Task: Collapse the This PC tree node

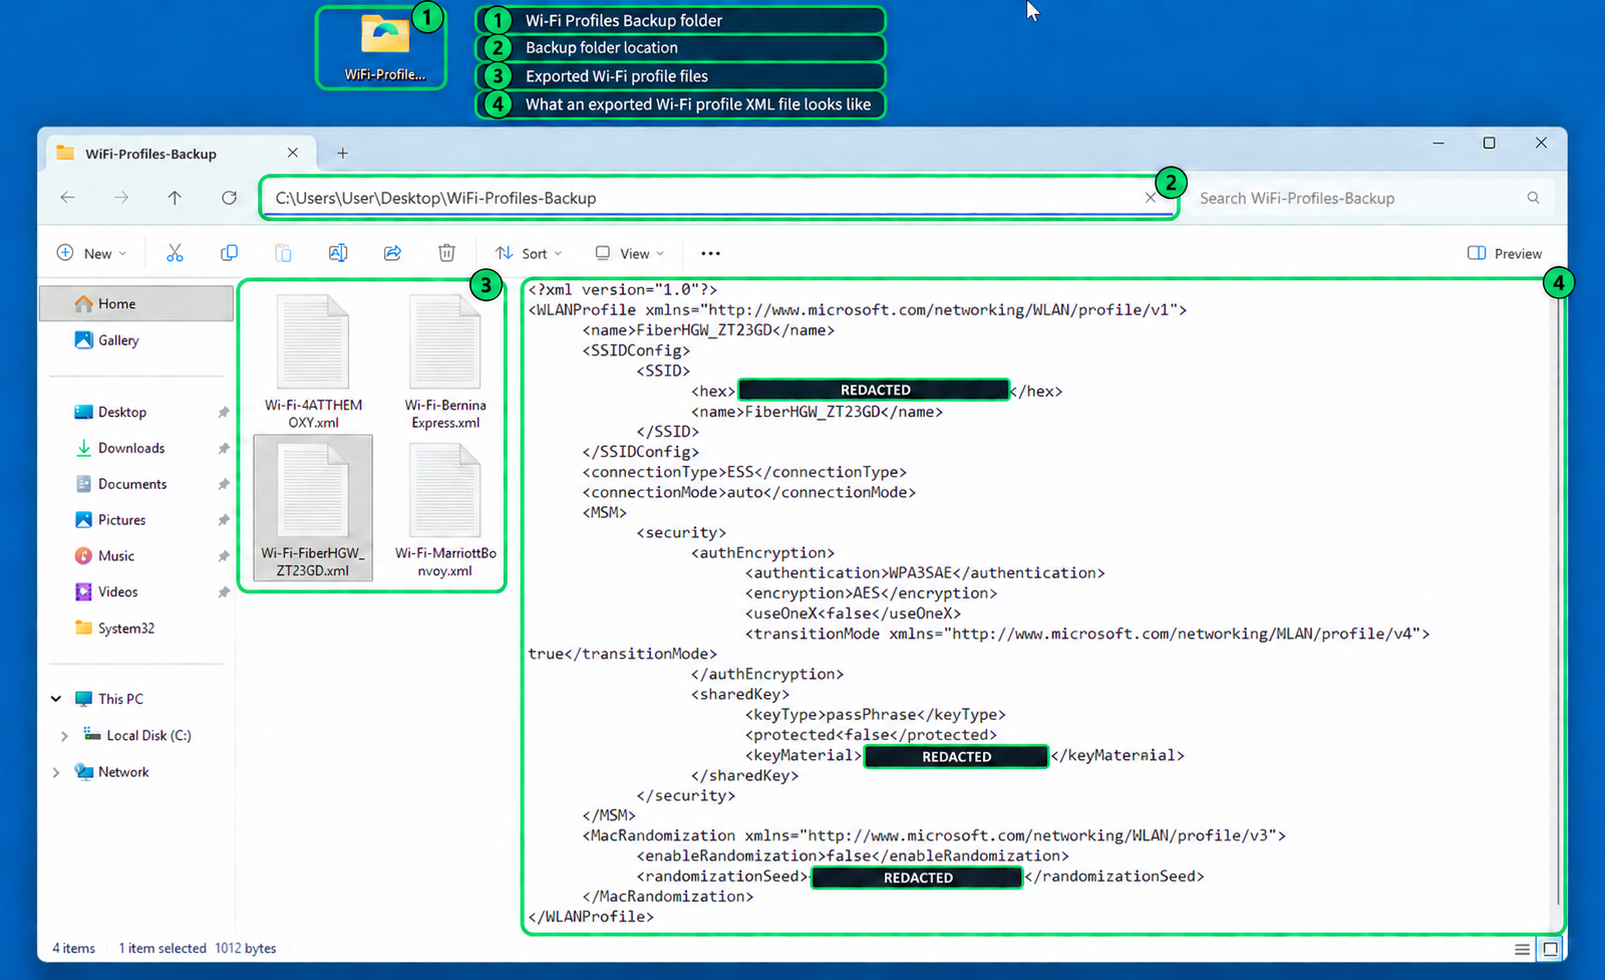Action: point(56,699)
